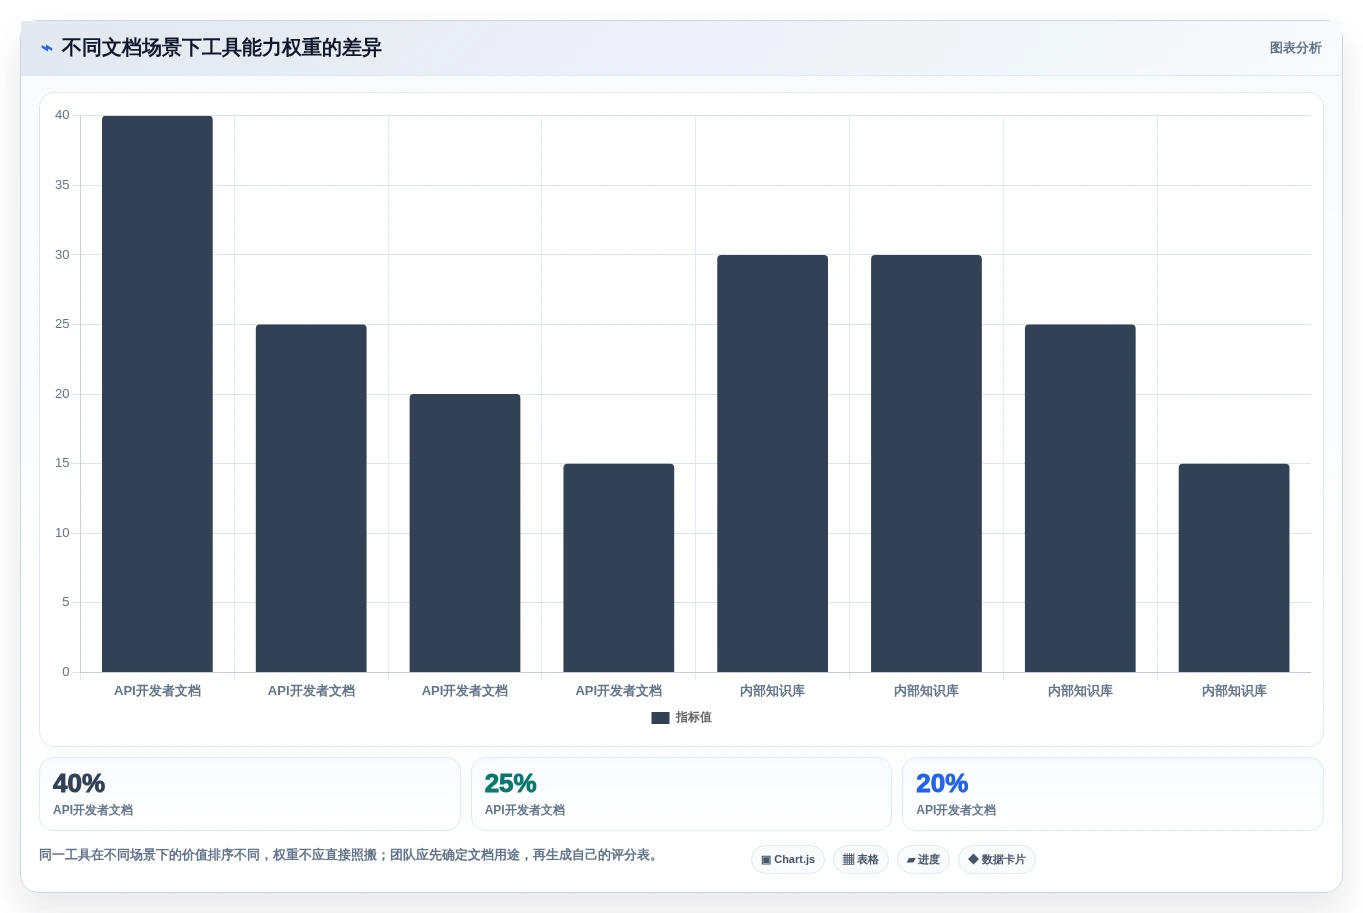Click the 表格 tag chip

[x=861, y=860]
